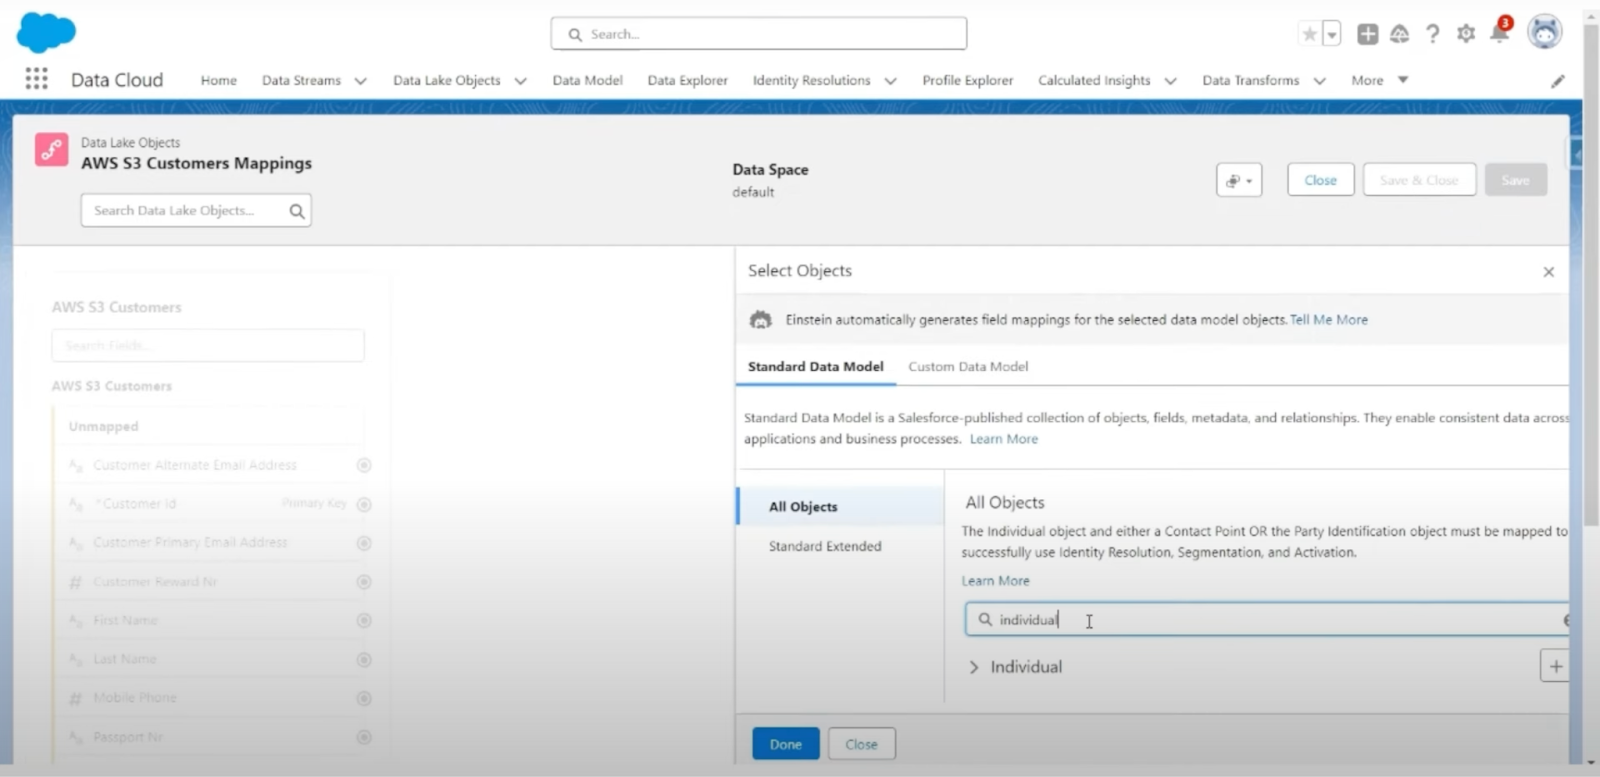The image size is (1600, 777).
Task: Open the More navigation dropdown
Action: tap(1380, 80)
